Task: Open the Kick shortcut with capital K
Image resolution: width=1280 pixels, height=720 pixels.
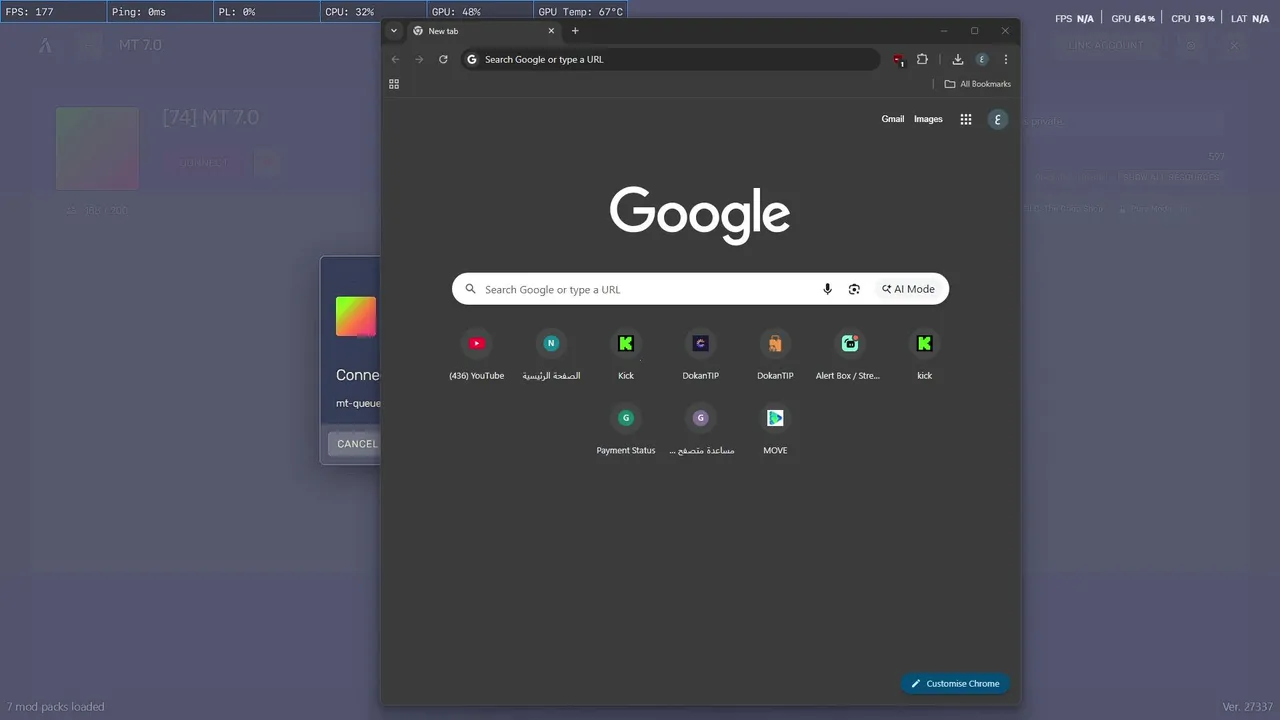Action: point(626,354)
